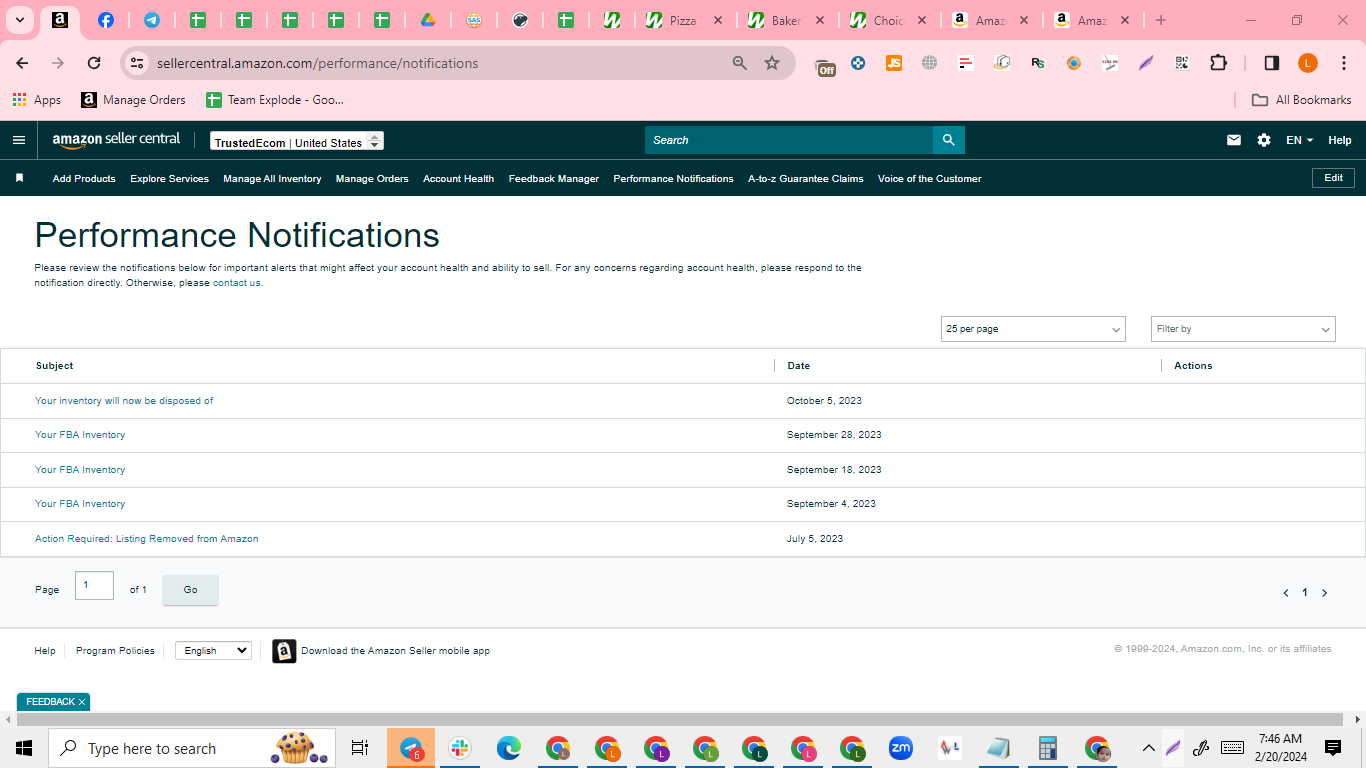Click the Edit button in navigation bar
The height and width of the screenshot is (768, 1366).
[1334, 178]
